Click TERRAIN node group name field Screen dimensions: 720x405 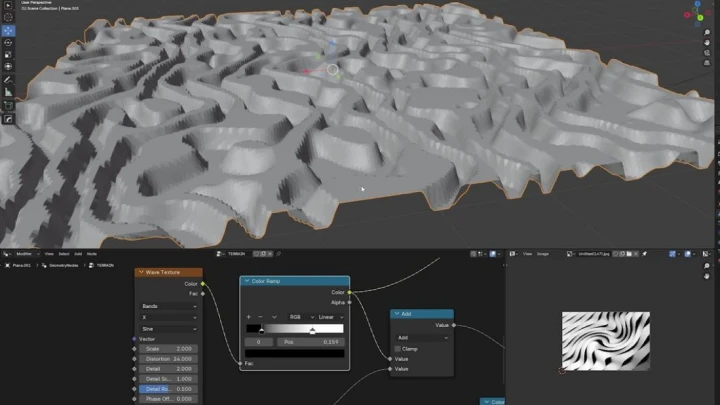click(x=238, y=253)
